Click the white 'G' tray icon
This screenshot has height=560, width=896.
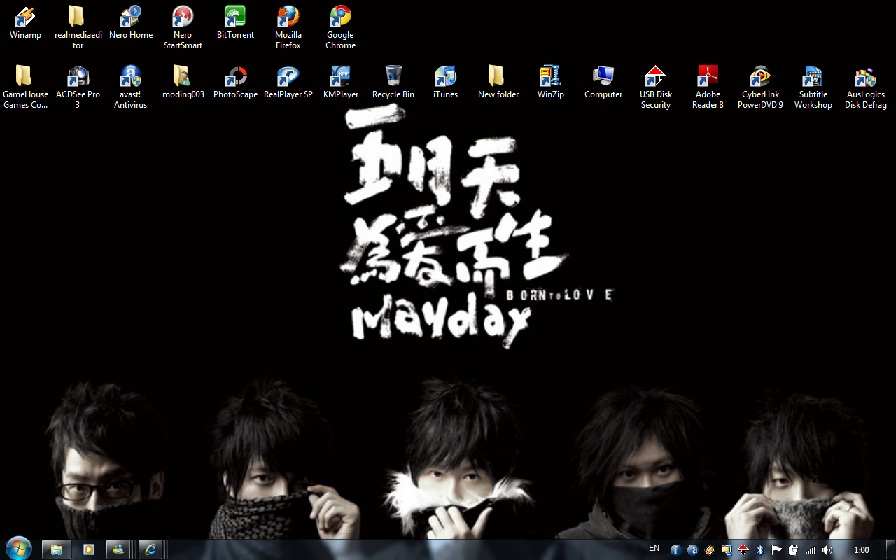pyautogui.click(x=793, y=550)
